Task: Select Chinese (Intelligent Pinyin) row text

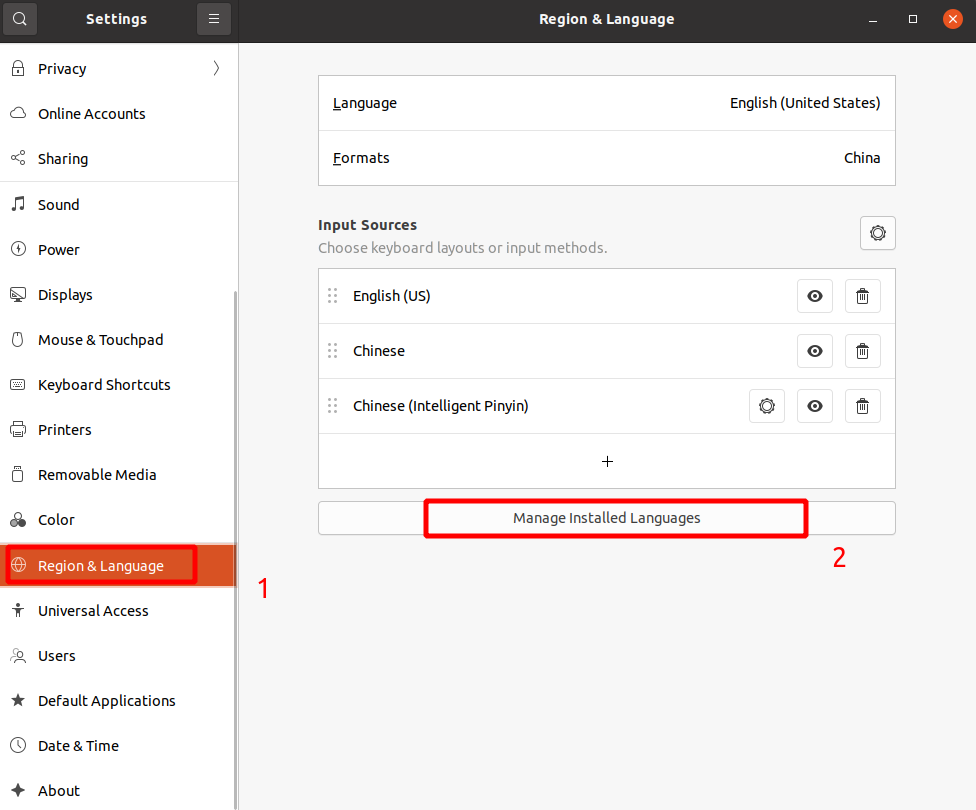Action: pyautogui.click(x=441, y=406)
